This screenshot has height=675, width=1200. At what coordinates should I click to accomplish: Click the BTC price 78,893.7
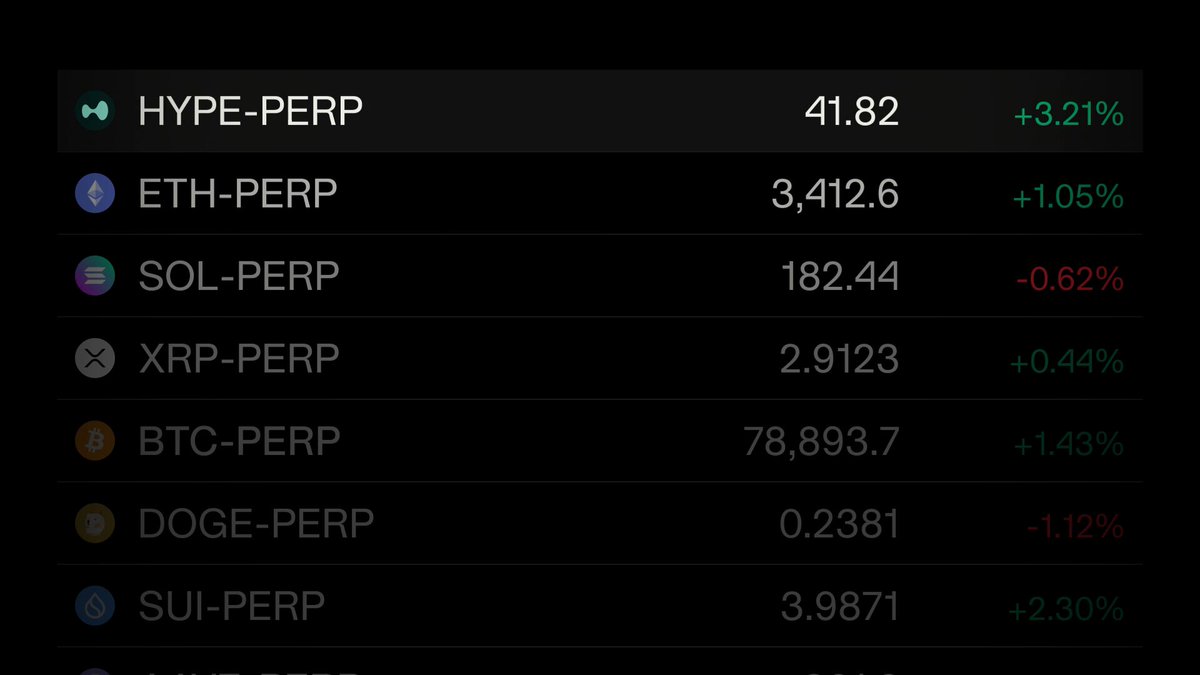click(x=822, y=441)
